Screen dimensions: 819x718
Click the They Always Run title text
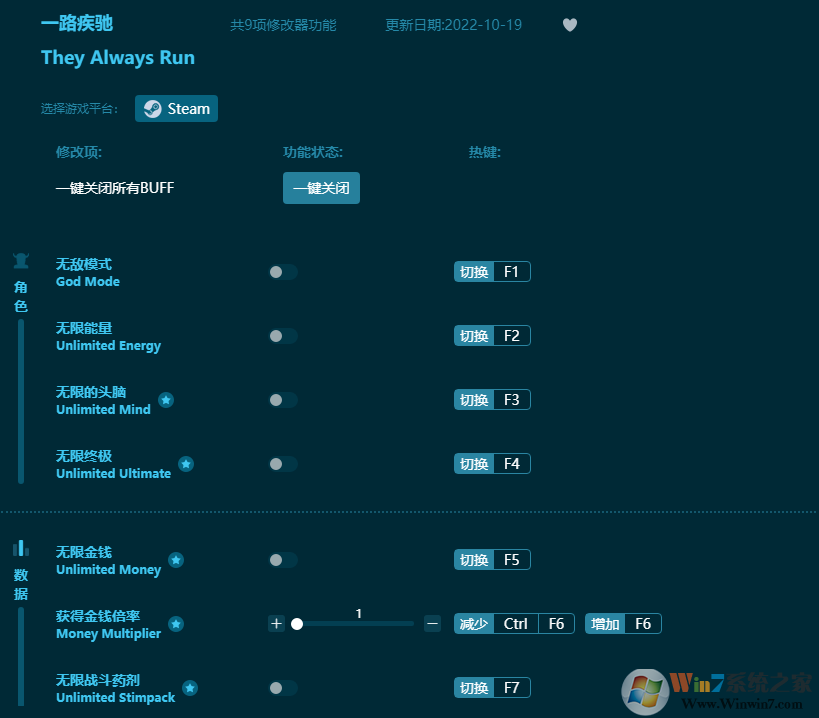point(118,57)
